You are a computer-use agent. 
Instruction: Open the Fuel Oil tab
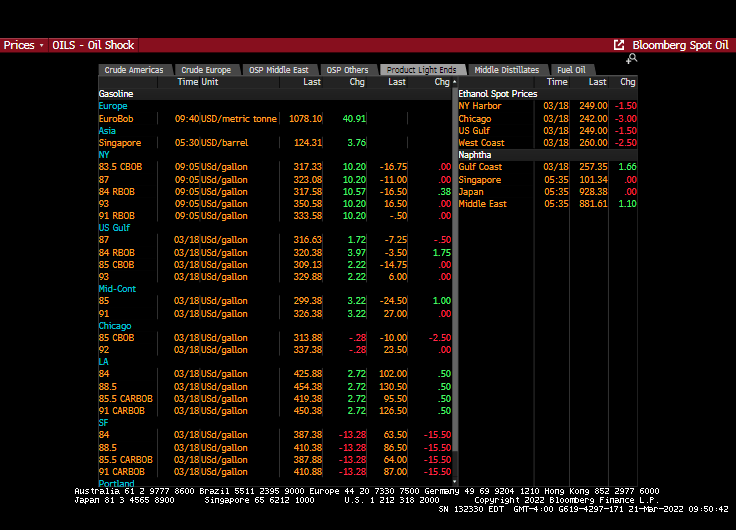tap(572, 70)
